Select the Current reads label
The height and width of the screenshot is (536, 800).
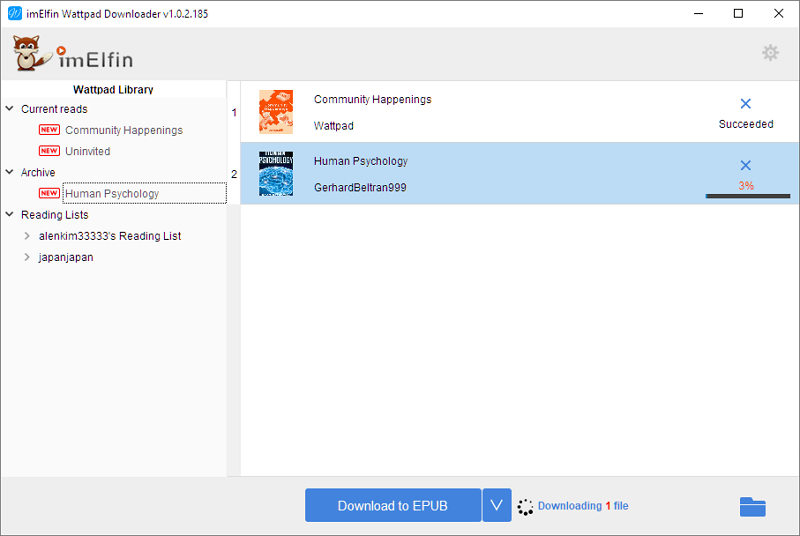point(54,109)
